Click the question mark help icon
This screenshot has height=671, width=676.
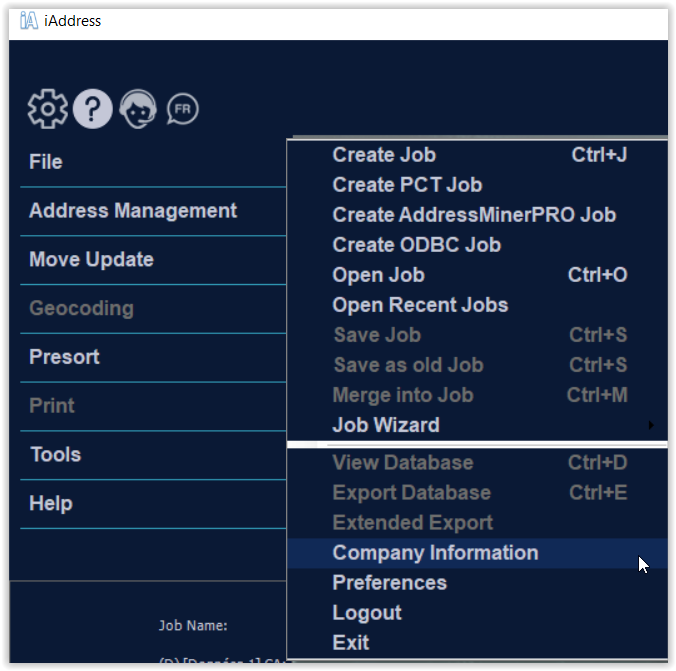click(x=92, y=109)
